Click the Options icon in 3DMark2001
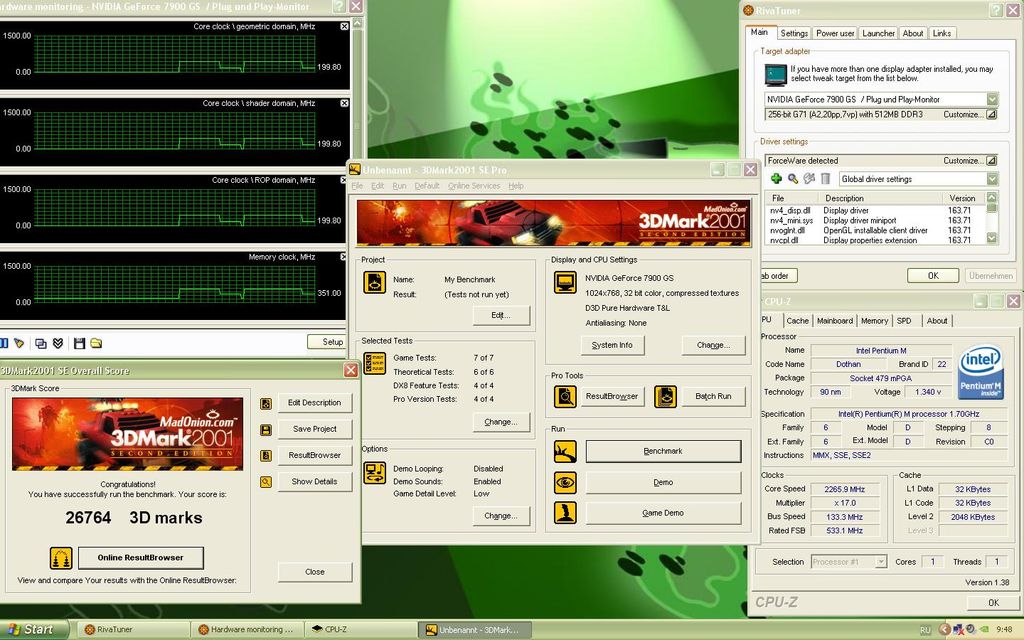 375,472
